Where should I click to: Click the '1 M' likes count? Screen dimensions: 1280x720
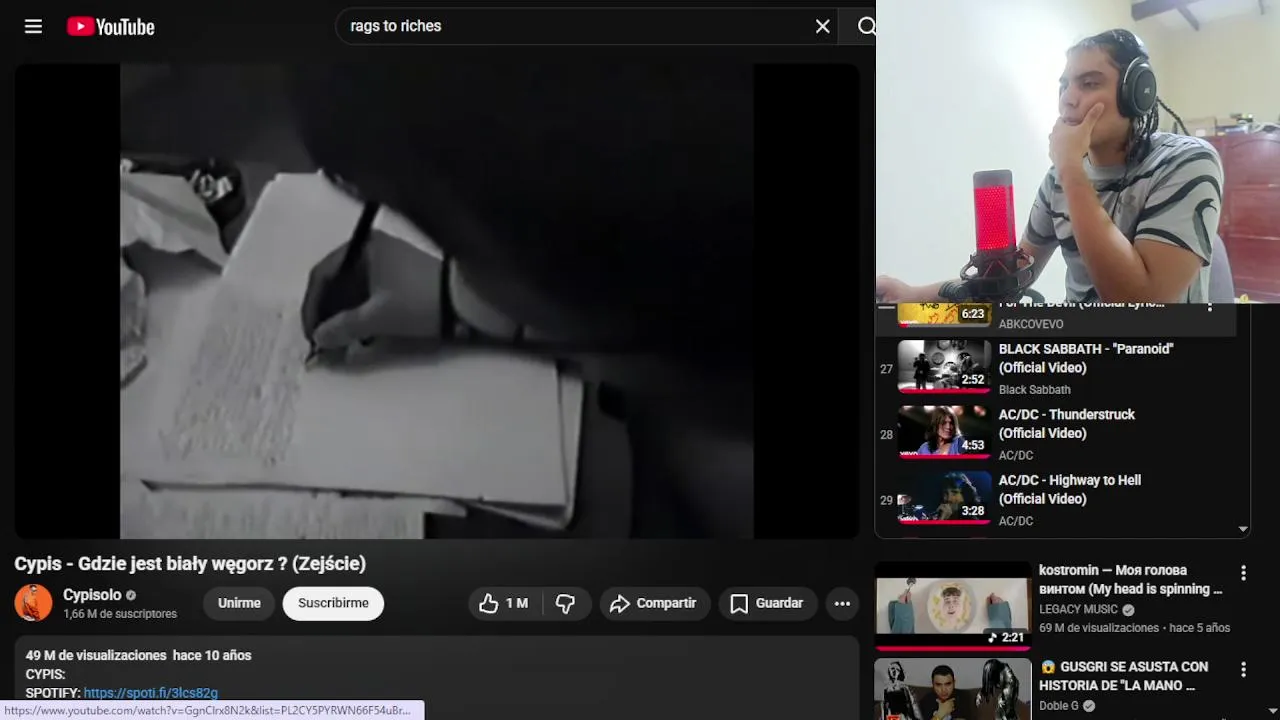click(517, 603)
